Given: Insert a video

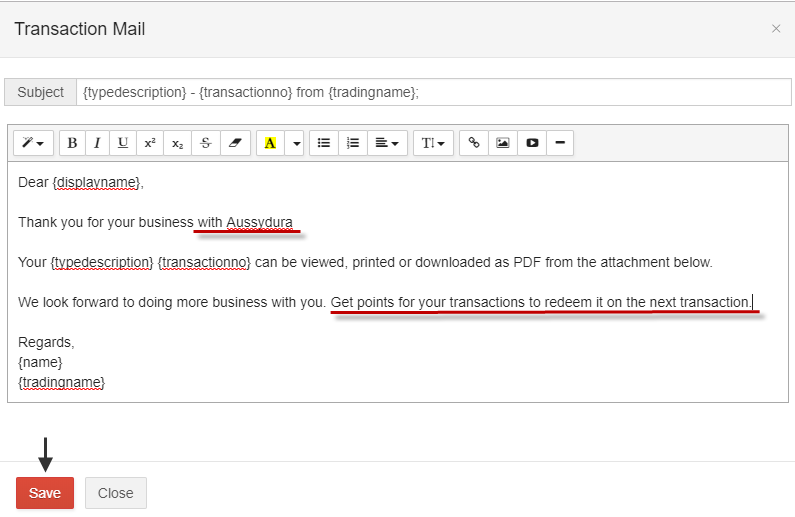Looking at the screenshot, I should 532,143.
